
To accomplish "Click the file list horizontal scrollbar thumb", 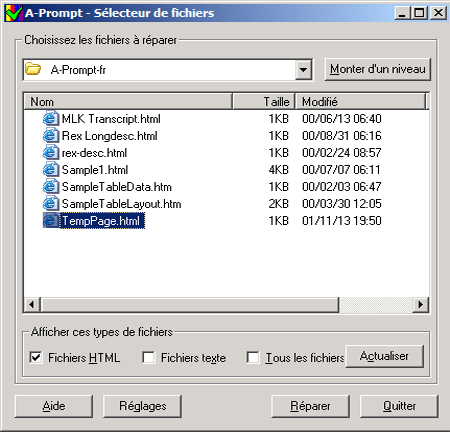I will pyautogui.click(x=190, y=304).
